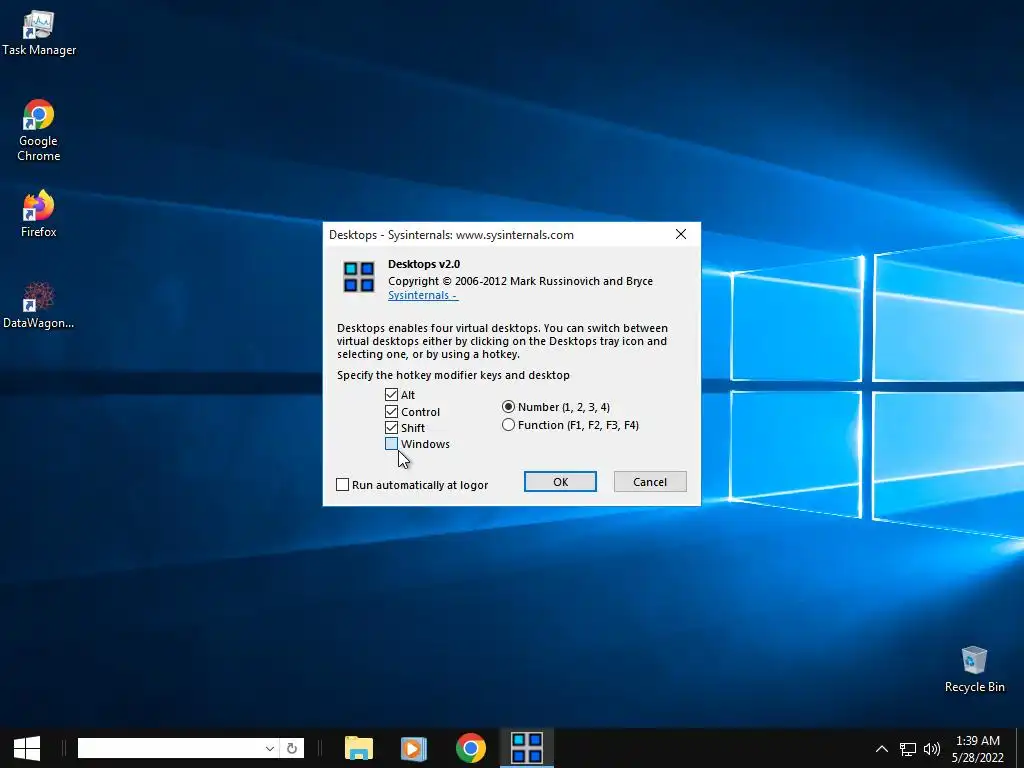Click the Desktops logo in the dialog
This screenshot has width=1024, height=768.
point(359,277)
